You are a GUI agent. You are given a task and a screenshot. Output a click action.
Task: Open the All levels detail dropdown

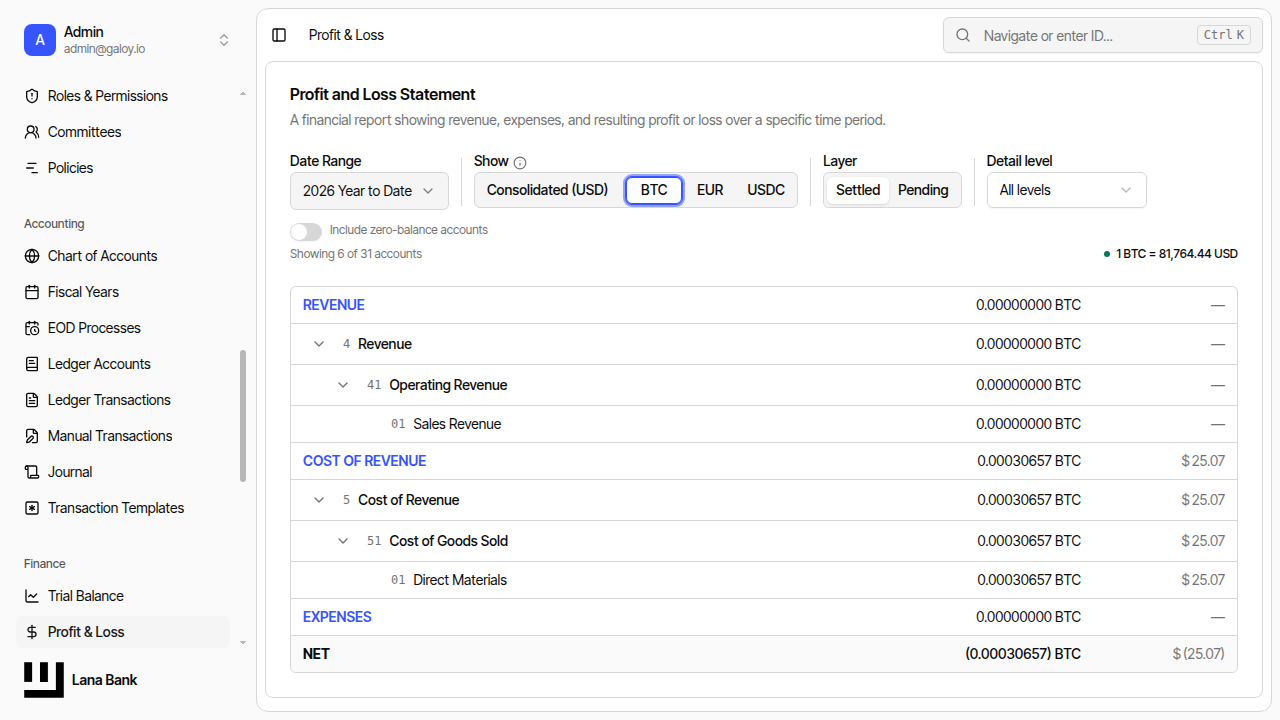pyautogui.click(x=1066, y=190)
